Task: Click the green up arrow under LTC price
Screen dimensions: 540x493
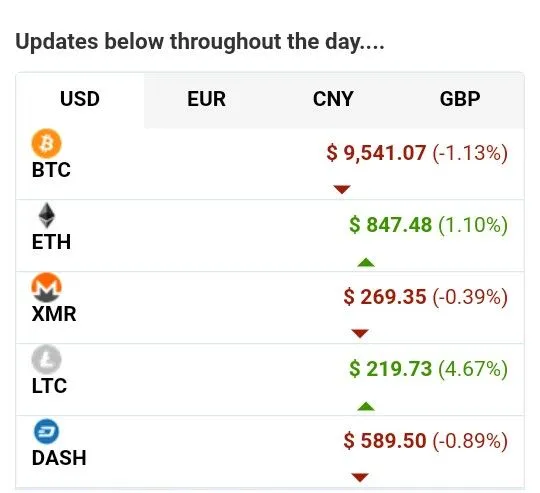Action: tap(366, 406)
